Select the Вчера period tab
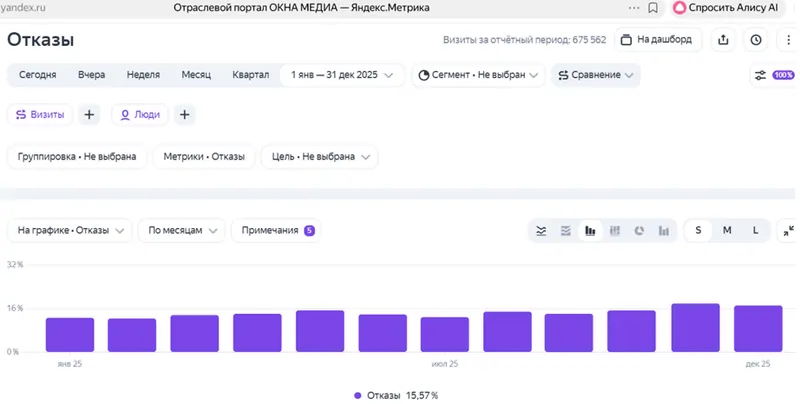 click(x=91, y=74)
